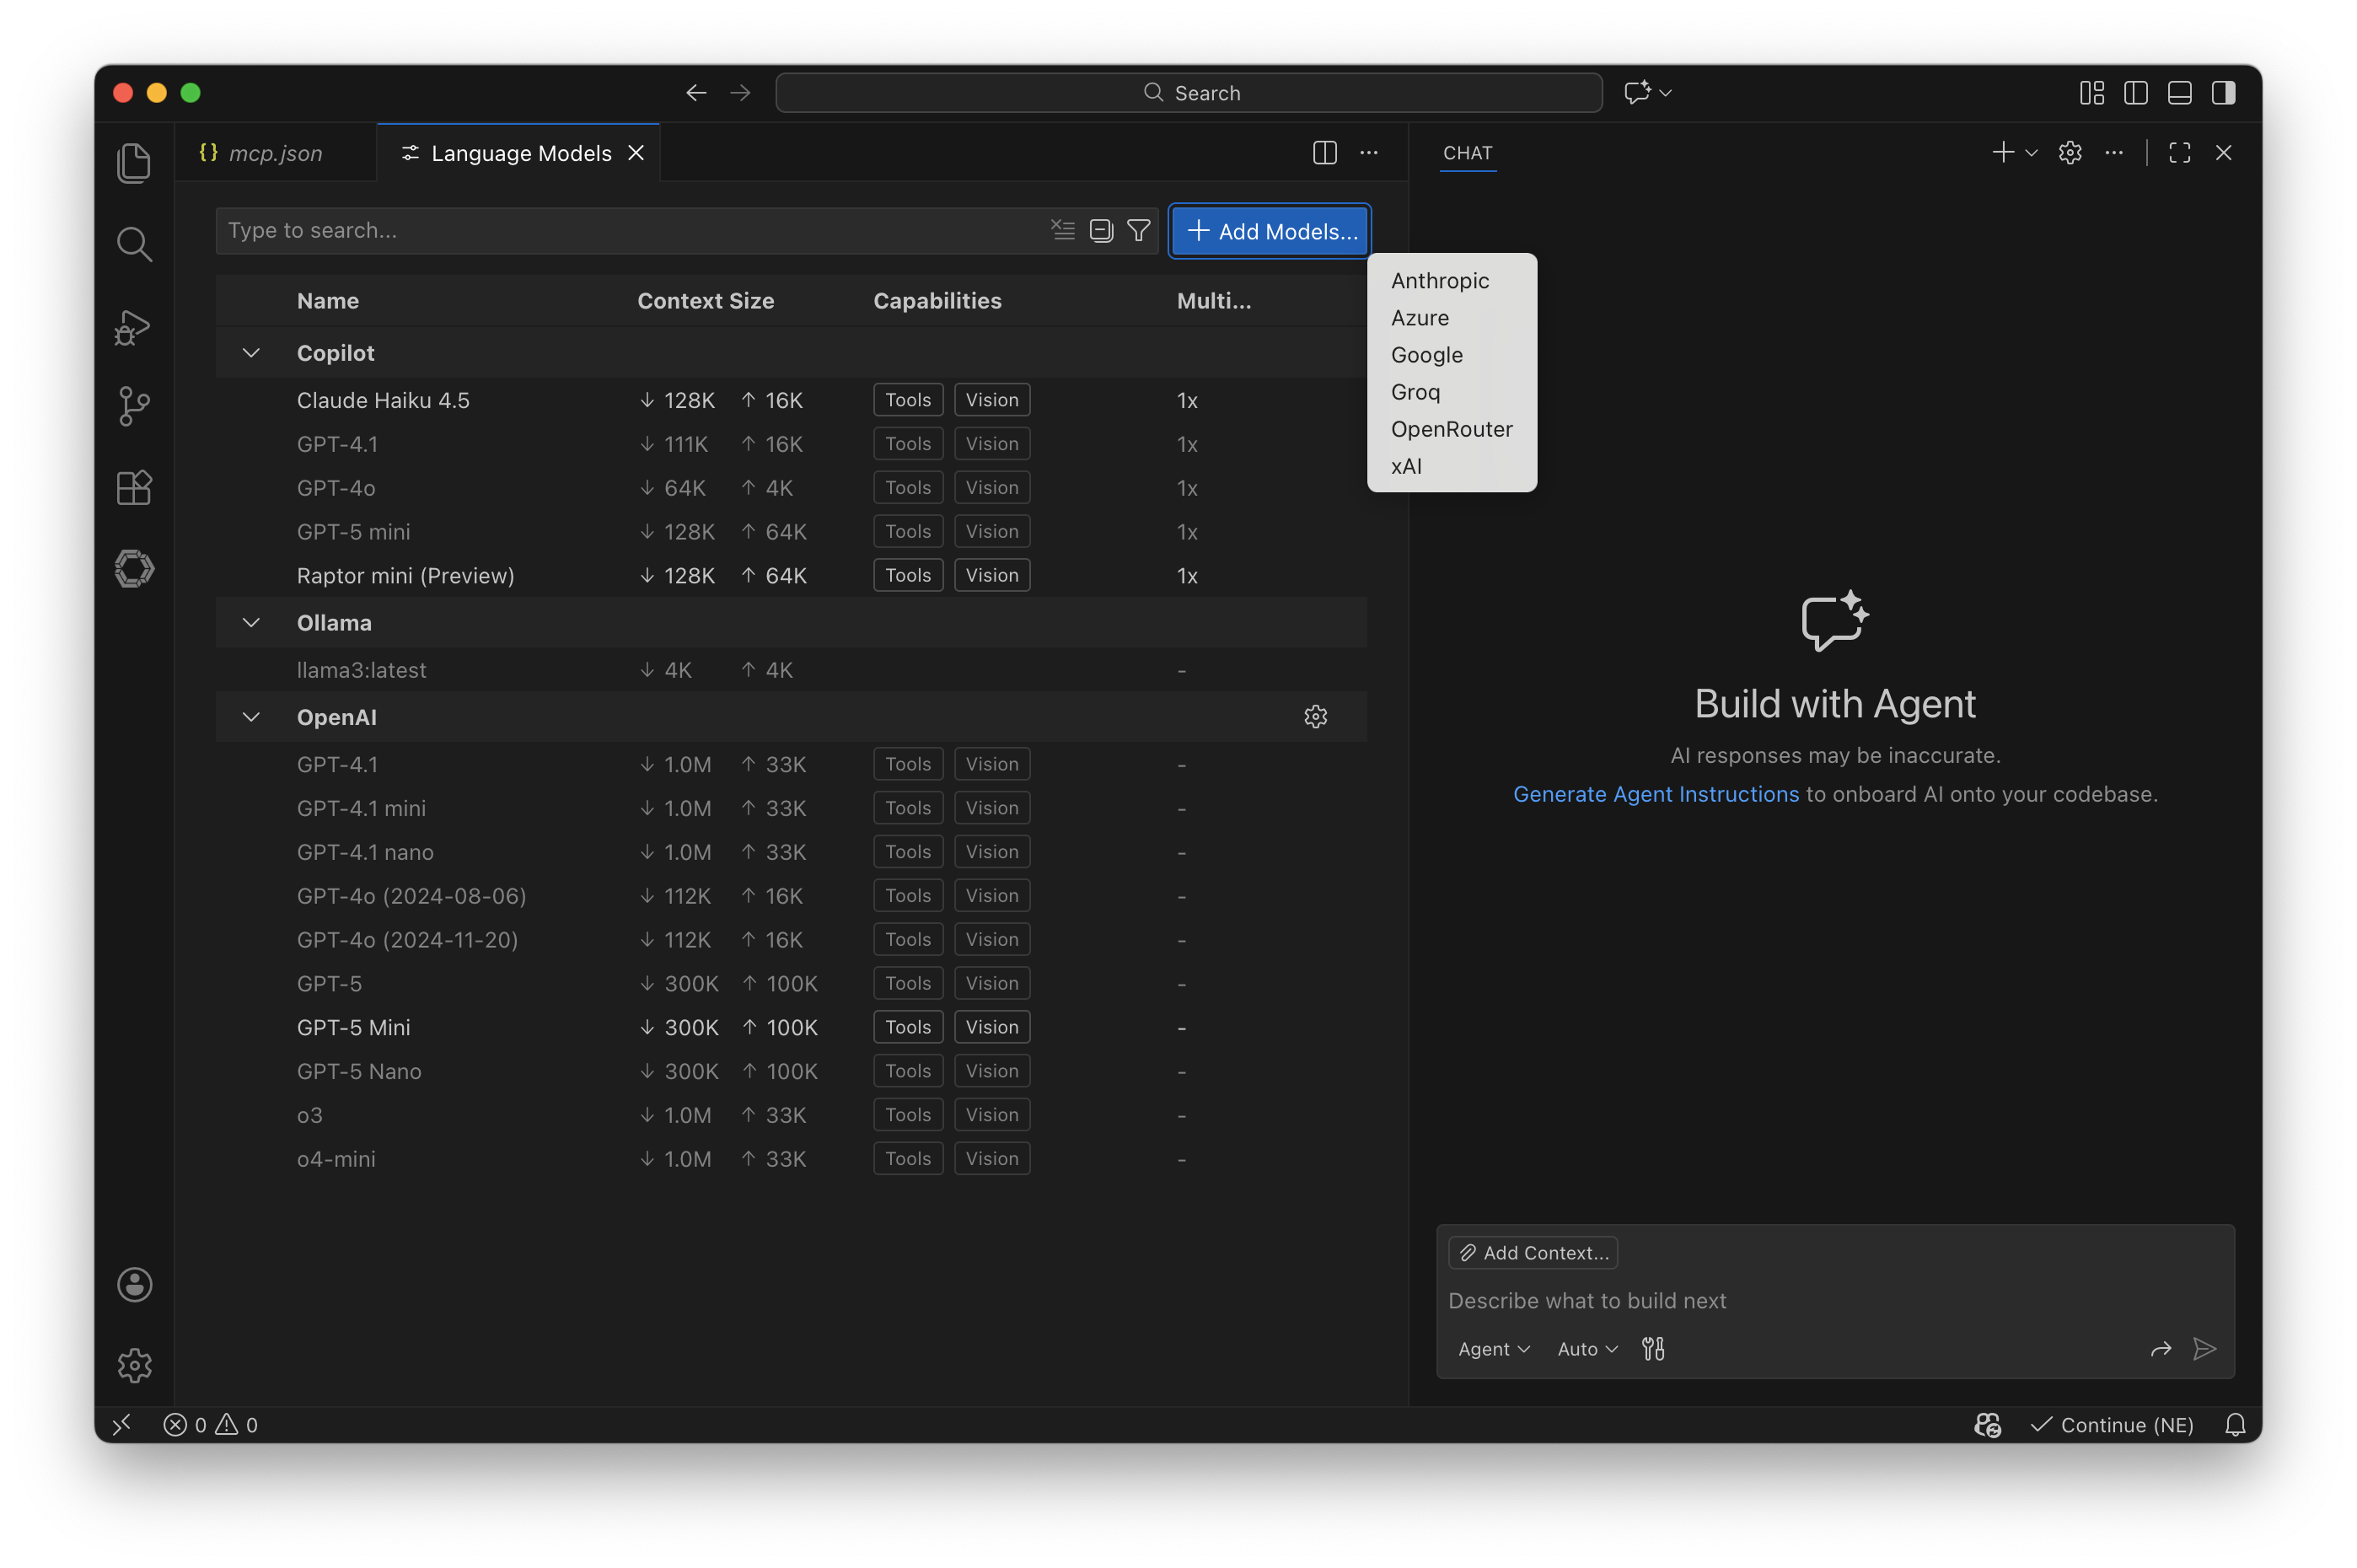Open the Agent mode dropdown
Viewport: 2357px width, 1568px height.
coord(1494,1349)
